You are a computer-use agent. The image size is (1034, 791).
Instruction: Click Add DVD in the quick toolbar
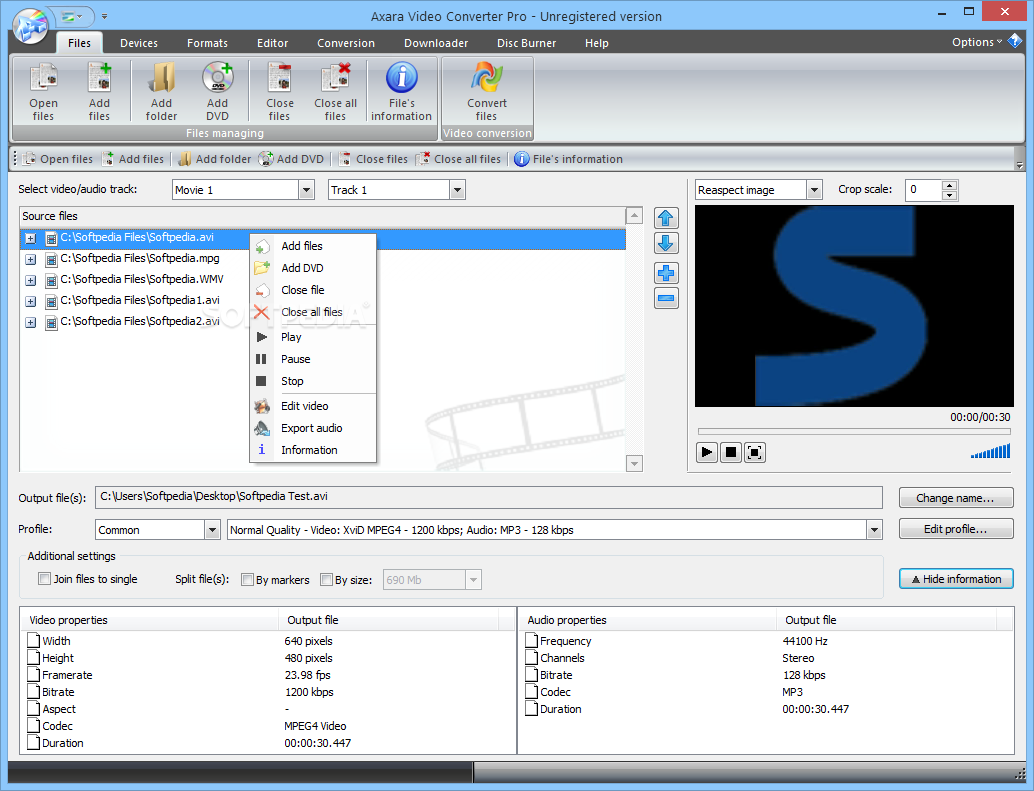[291, 159]
